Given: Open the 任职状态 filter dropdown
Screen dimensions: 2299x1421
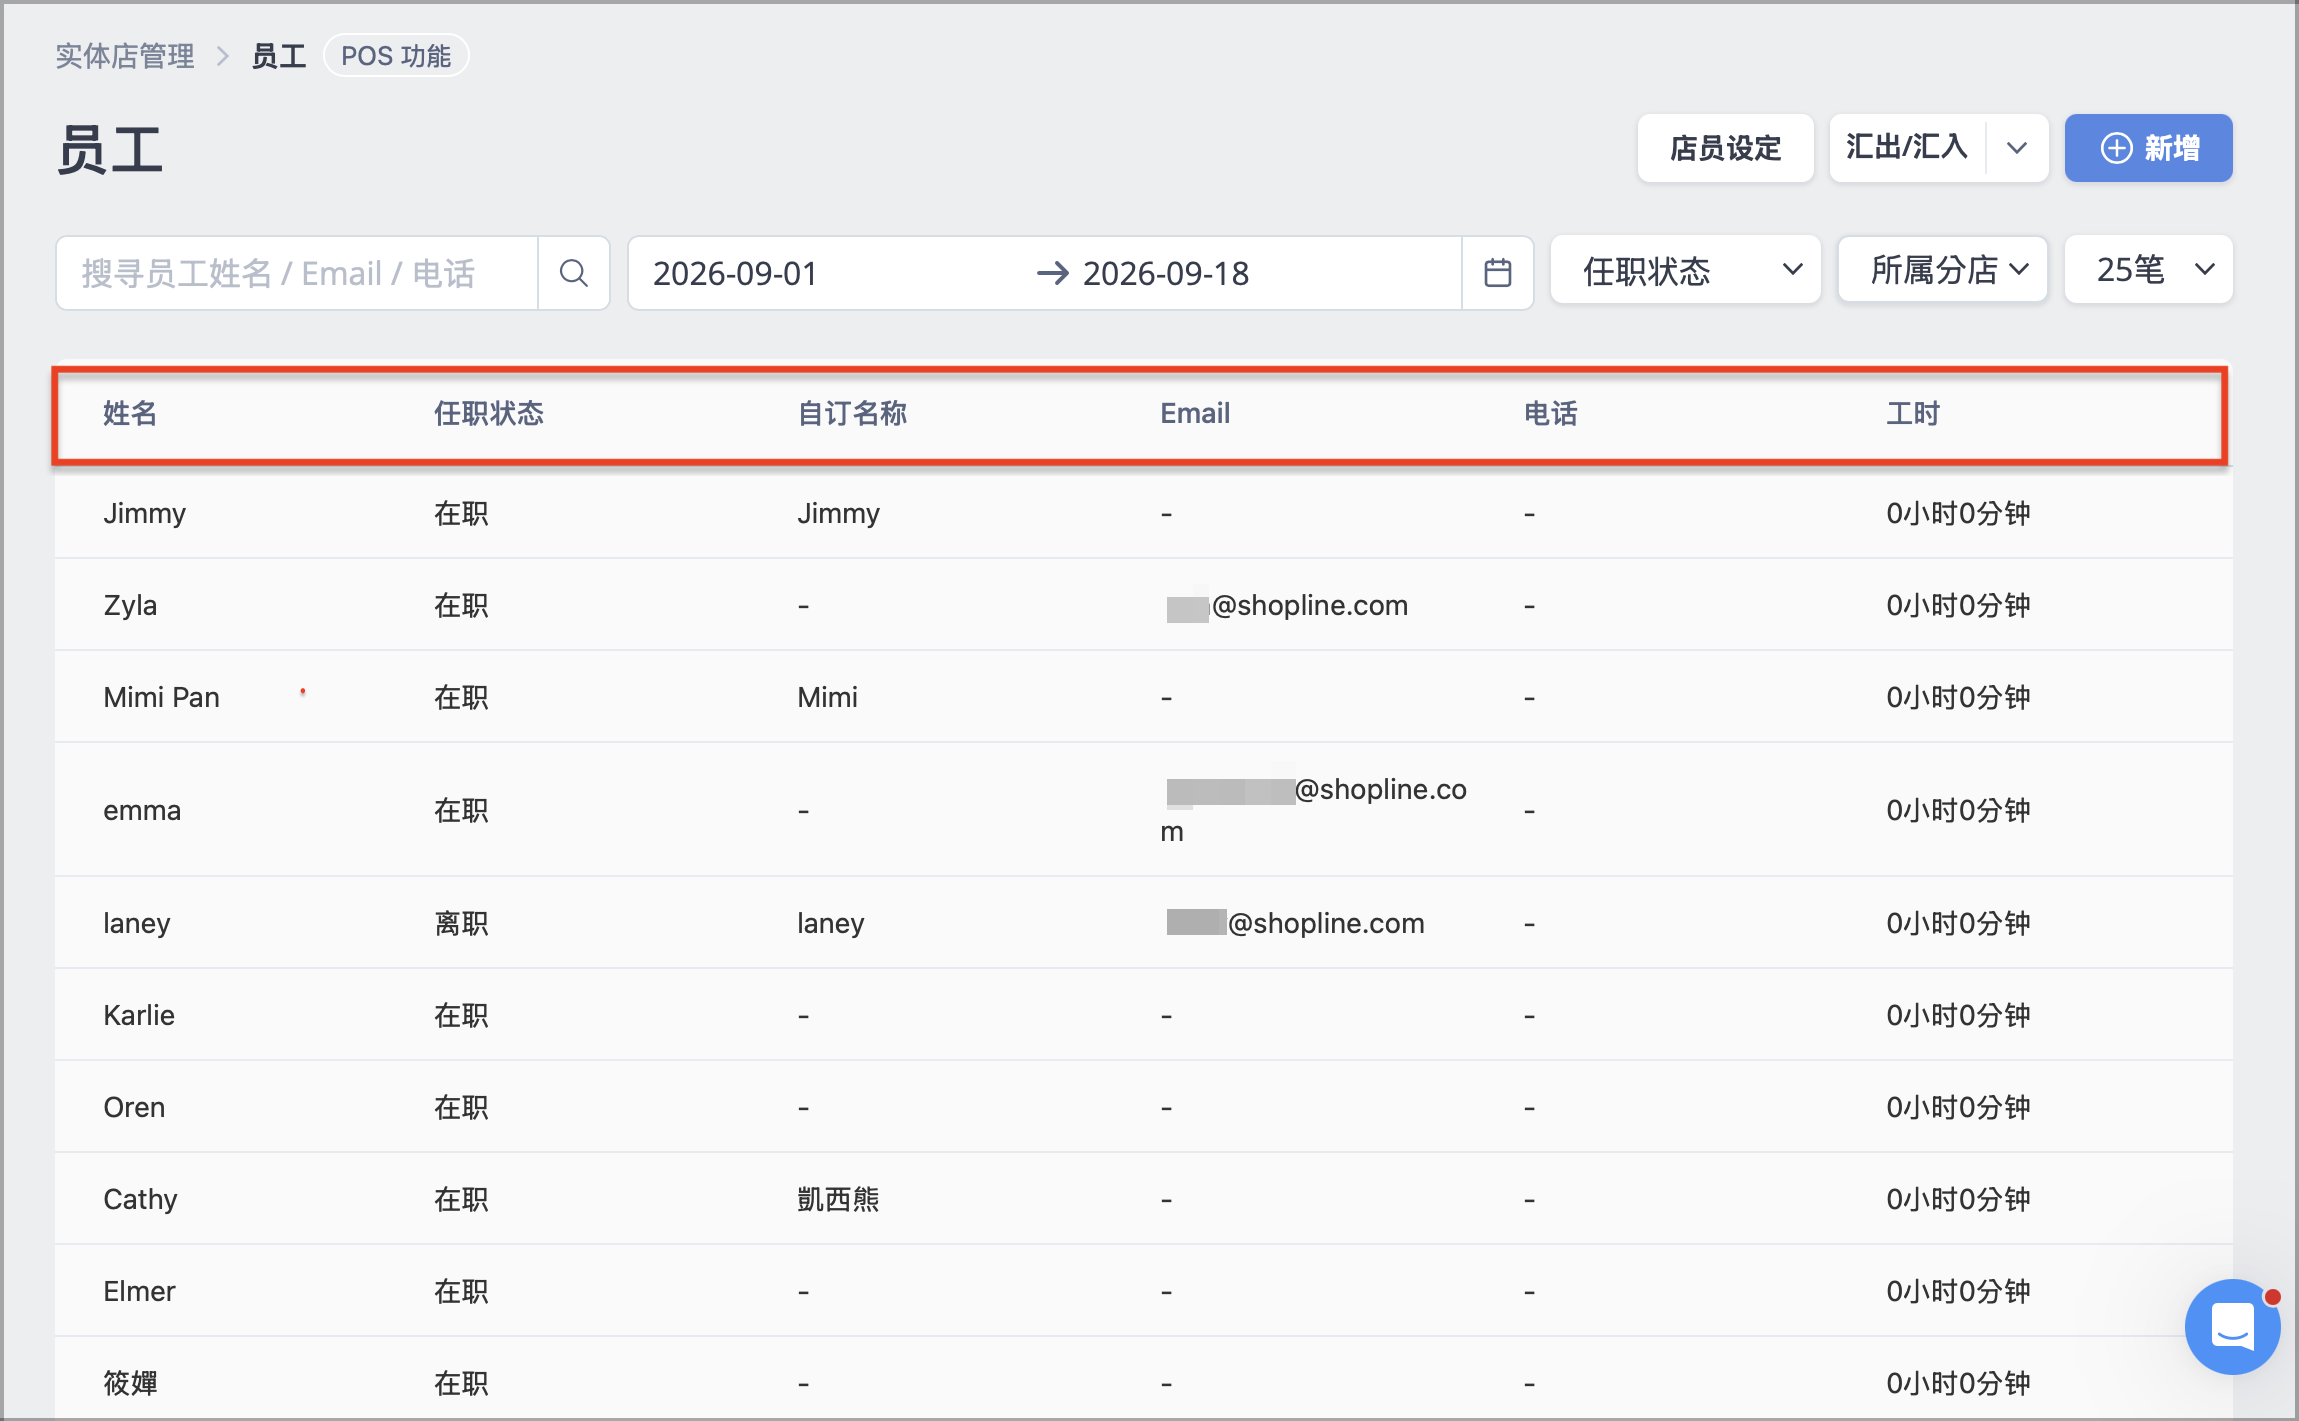Looking at the screenshot, I should click(x=1685, y=270).
